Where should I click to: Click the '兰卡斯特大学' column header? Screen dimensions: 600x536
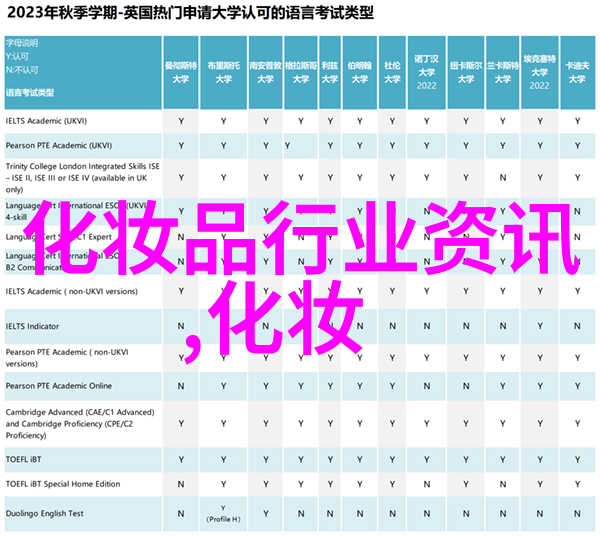[x=503, y=73]
